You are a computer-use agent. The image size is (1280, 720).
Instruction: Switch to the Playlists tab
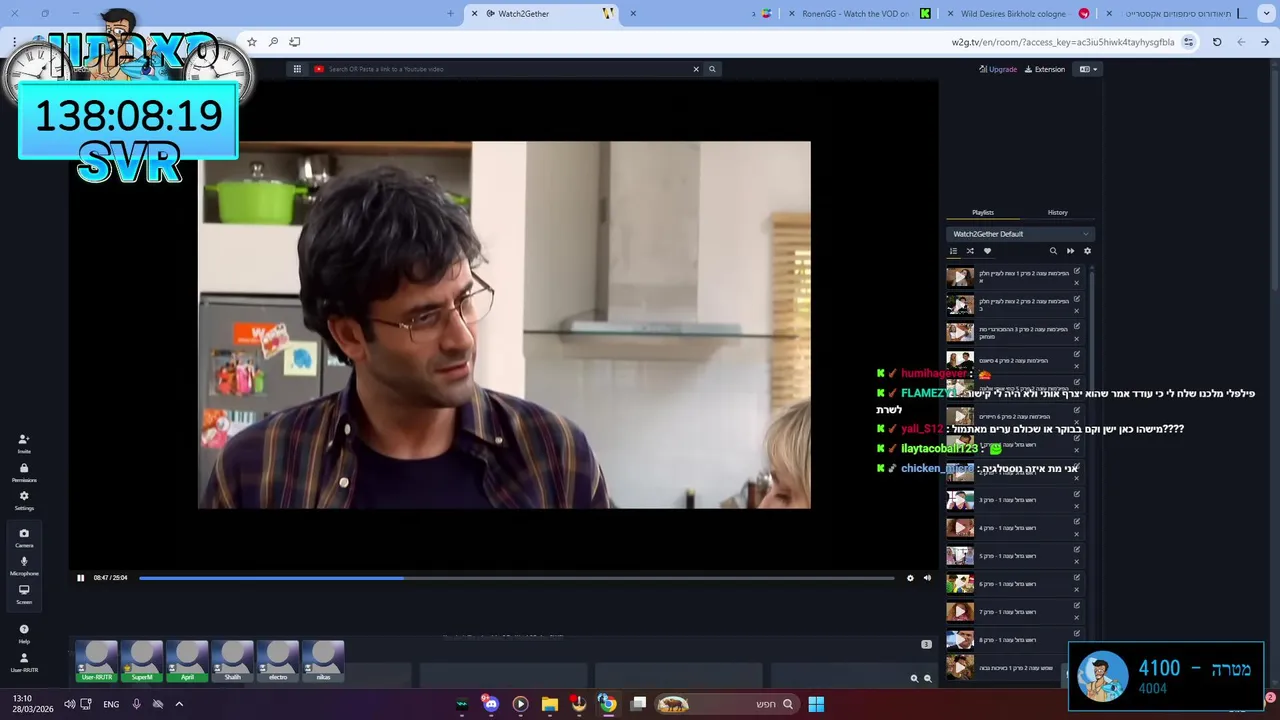pos(983,212)
